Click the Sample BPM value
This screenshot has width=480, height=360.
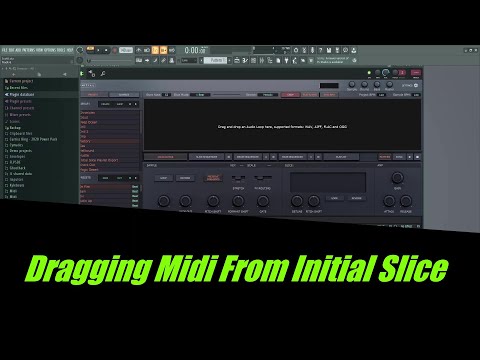coord(416,95)
